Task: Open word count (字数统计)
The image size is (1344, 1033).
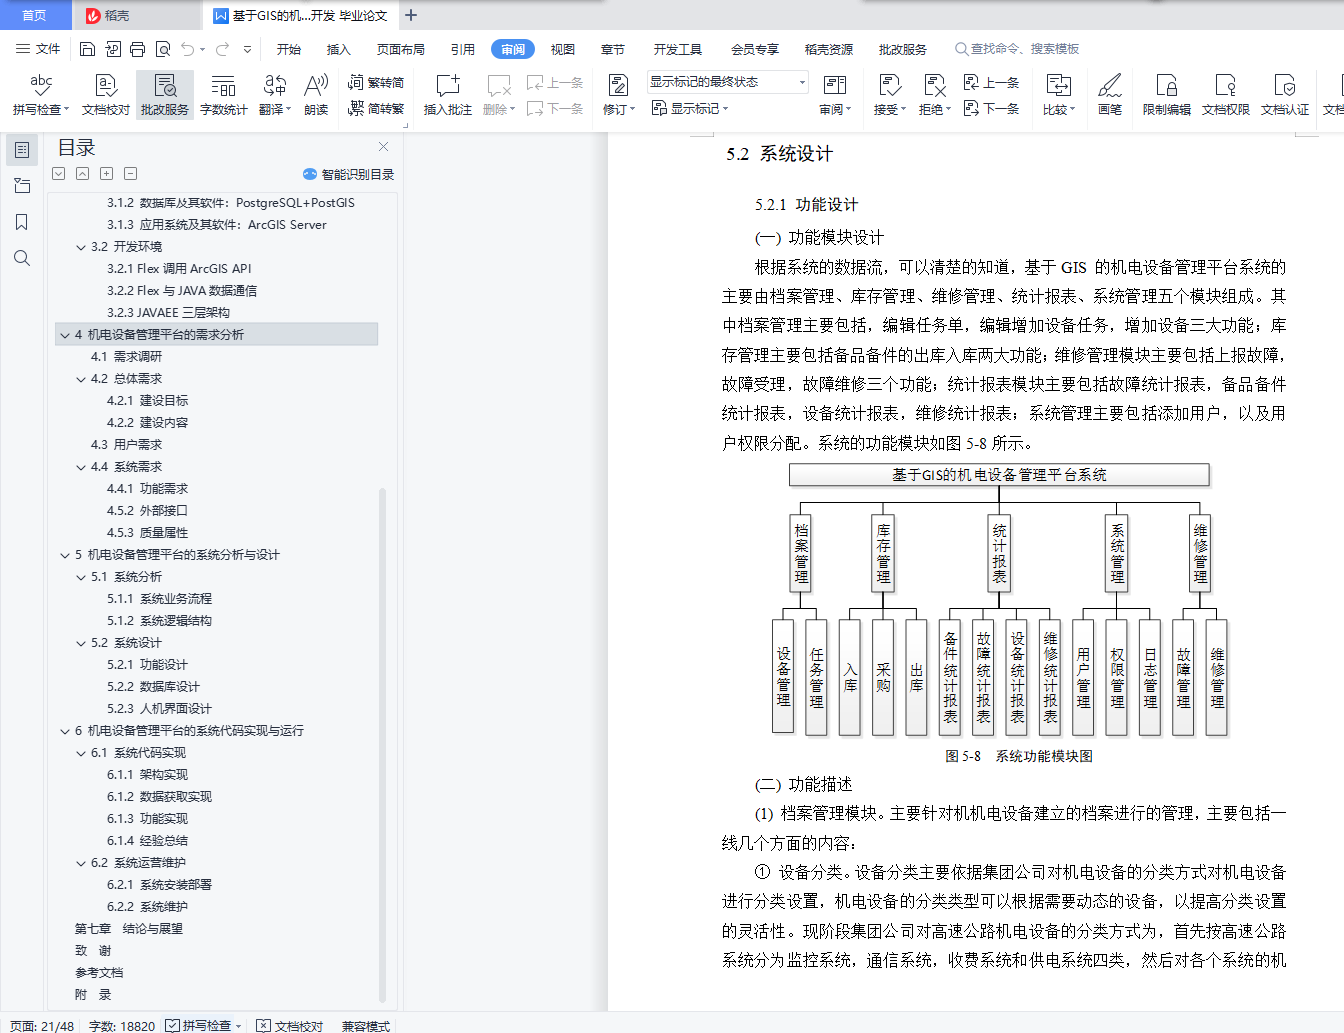Action: pos(224,95)
